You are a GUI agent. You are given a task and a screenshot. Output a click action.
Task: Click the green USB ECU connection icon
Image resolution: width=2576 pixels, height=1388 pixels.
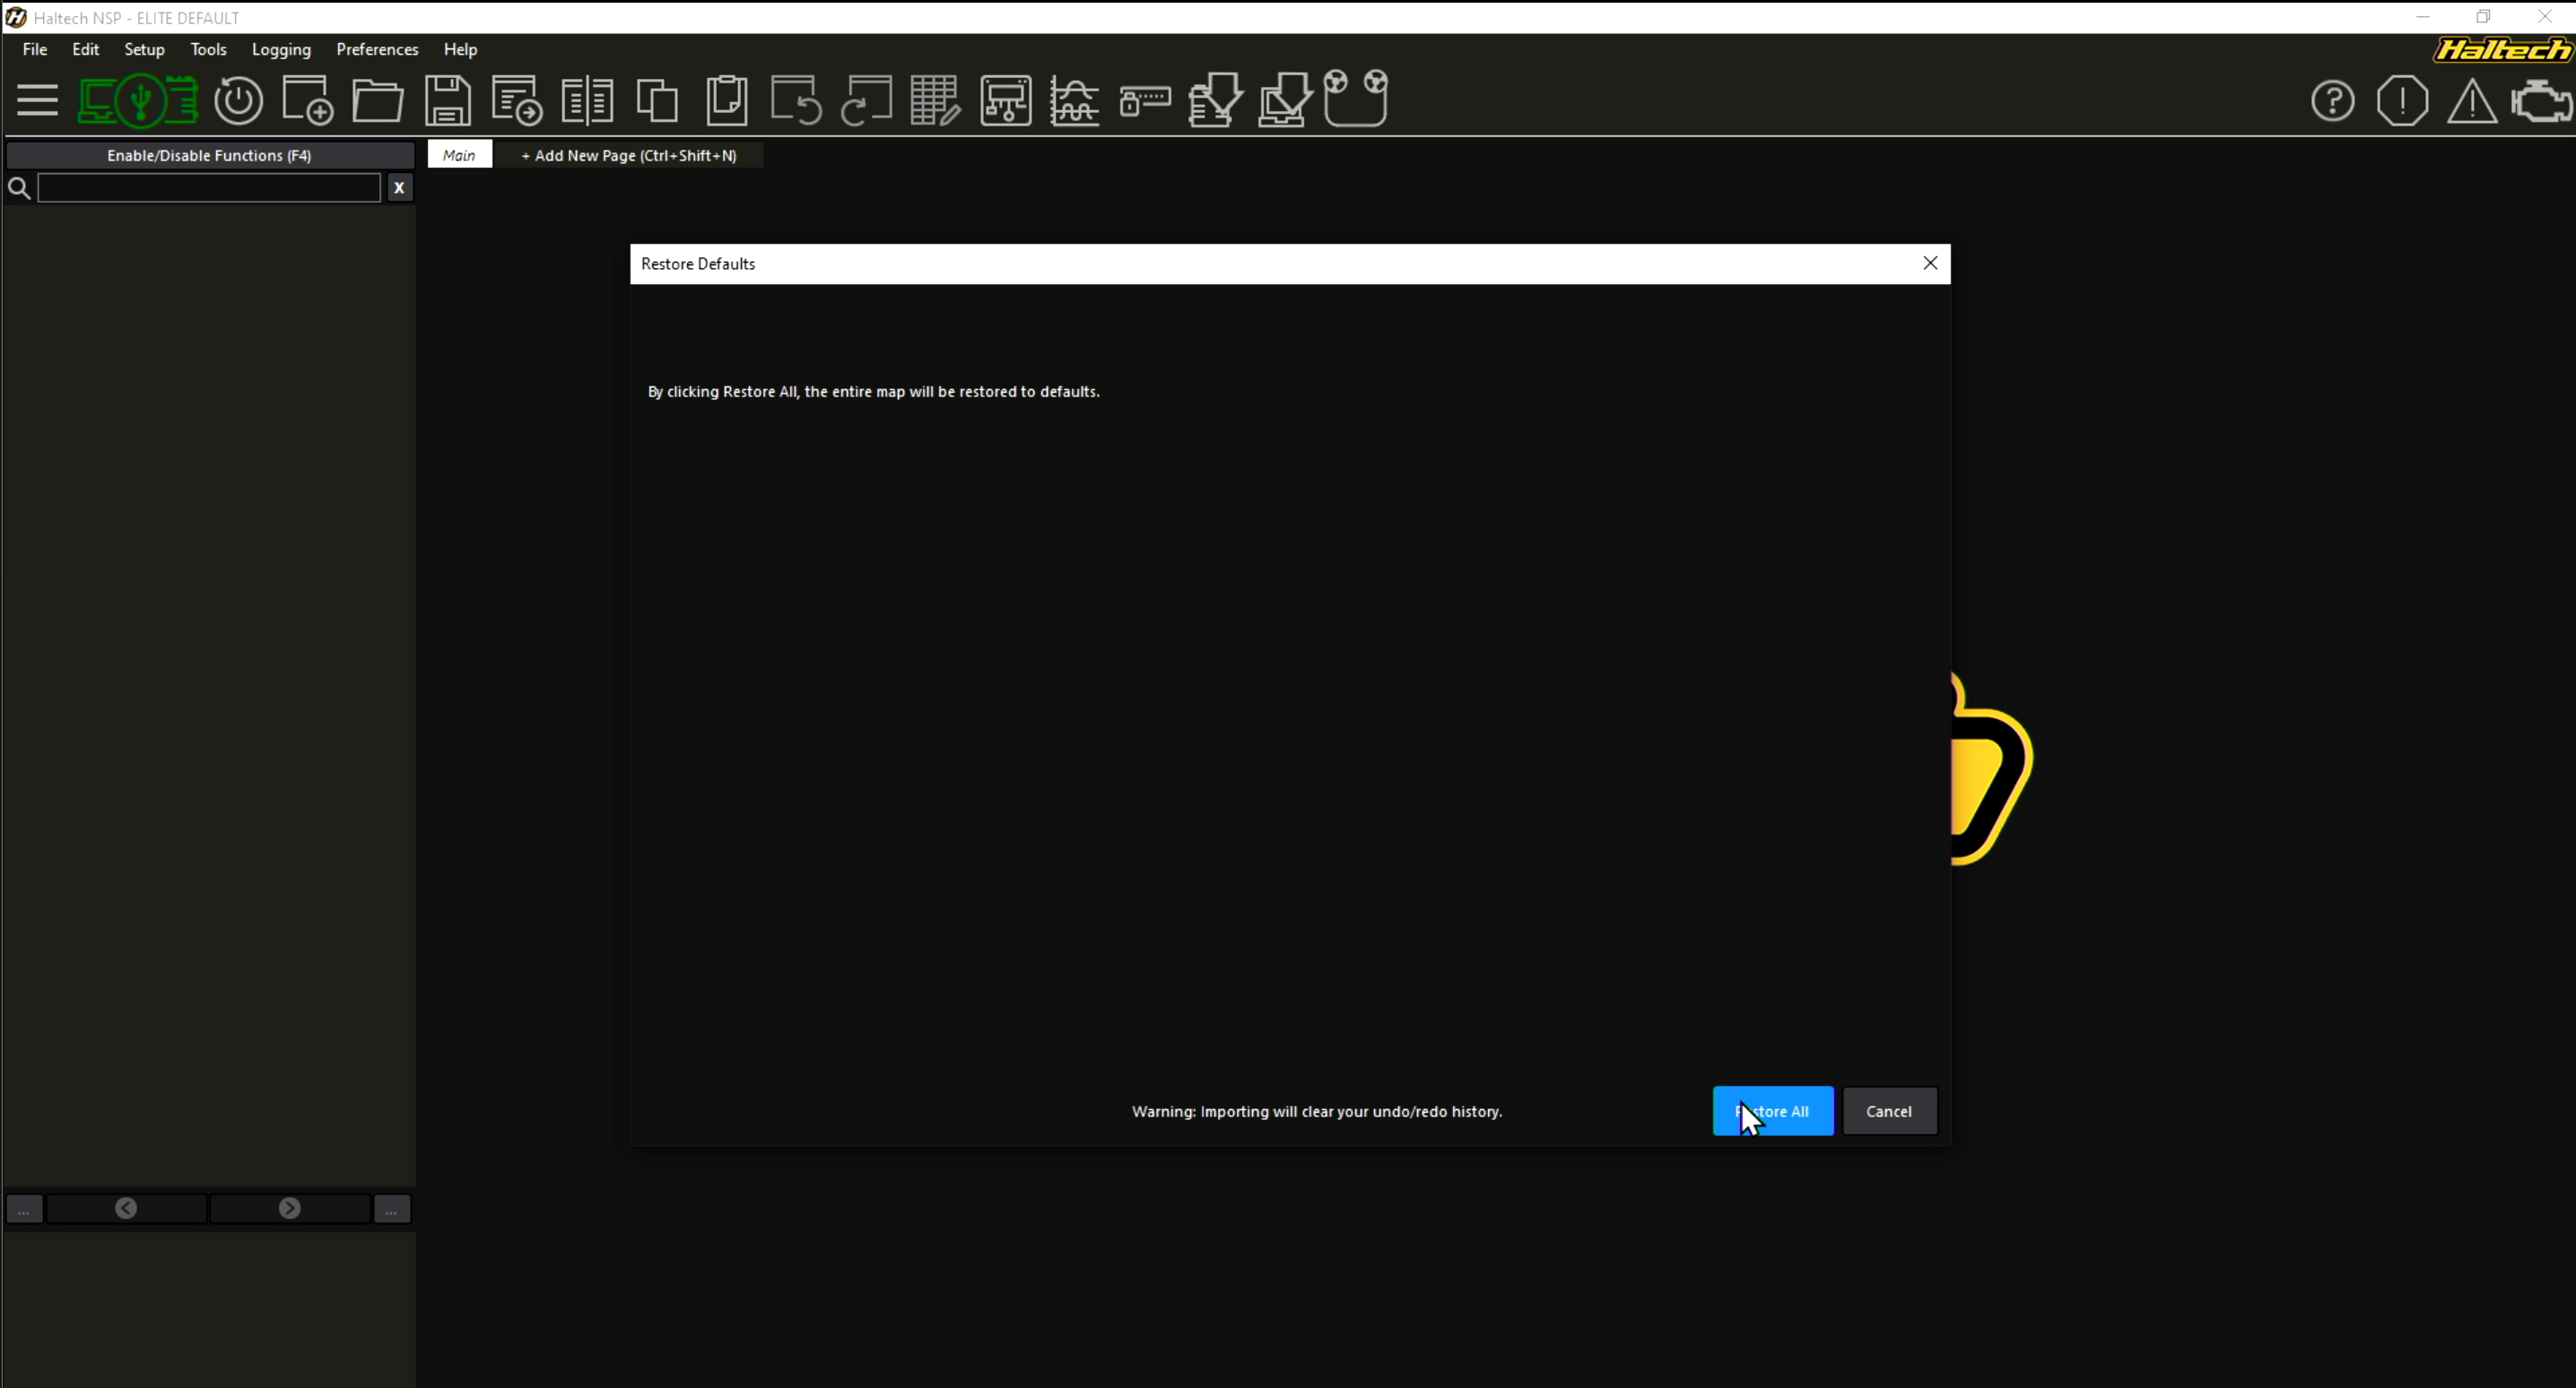tap(138, 101)
